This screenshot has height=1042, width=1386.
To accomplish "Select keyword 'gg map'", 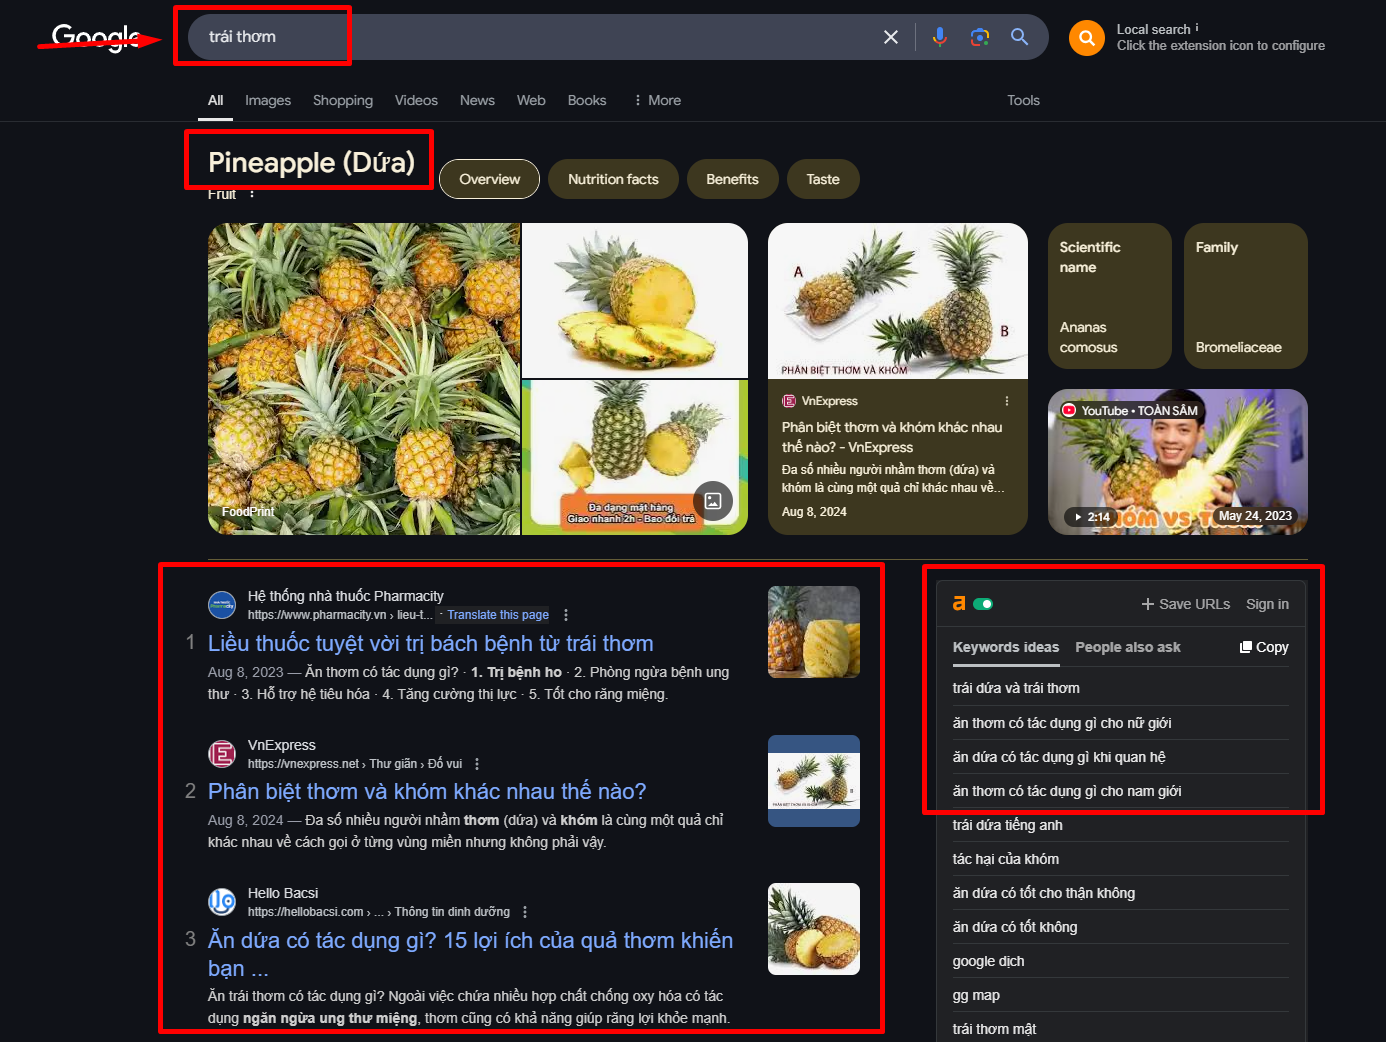I will pos(976,995).
